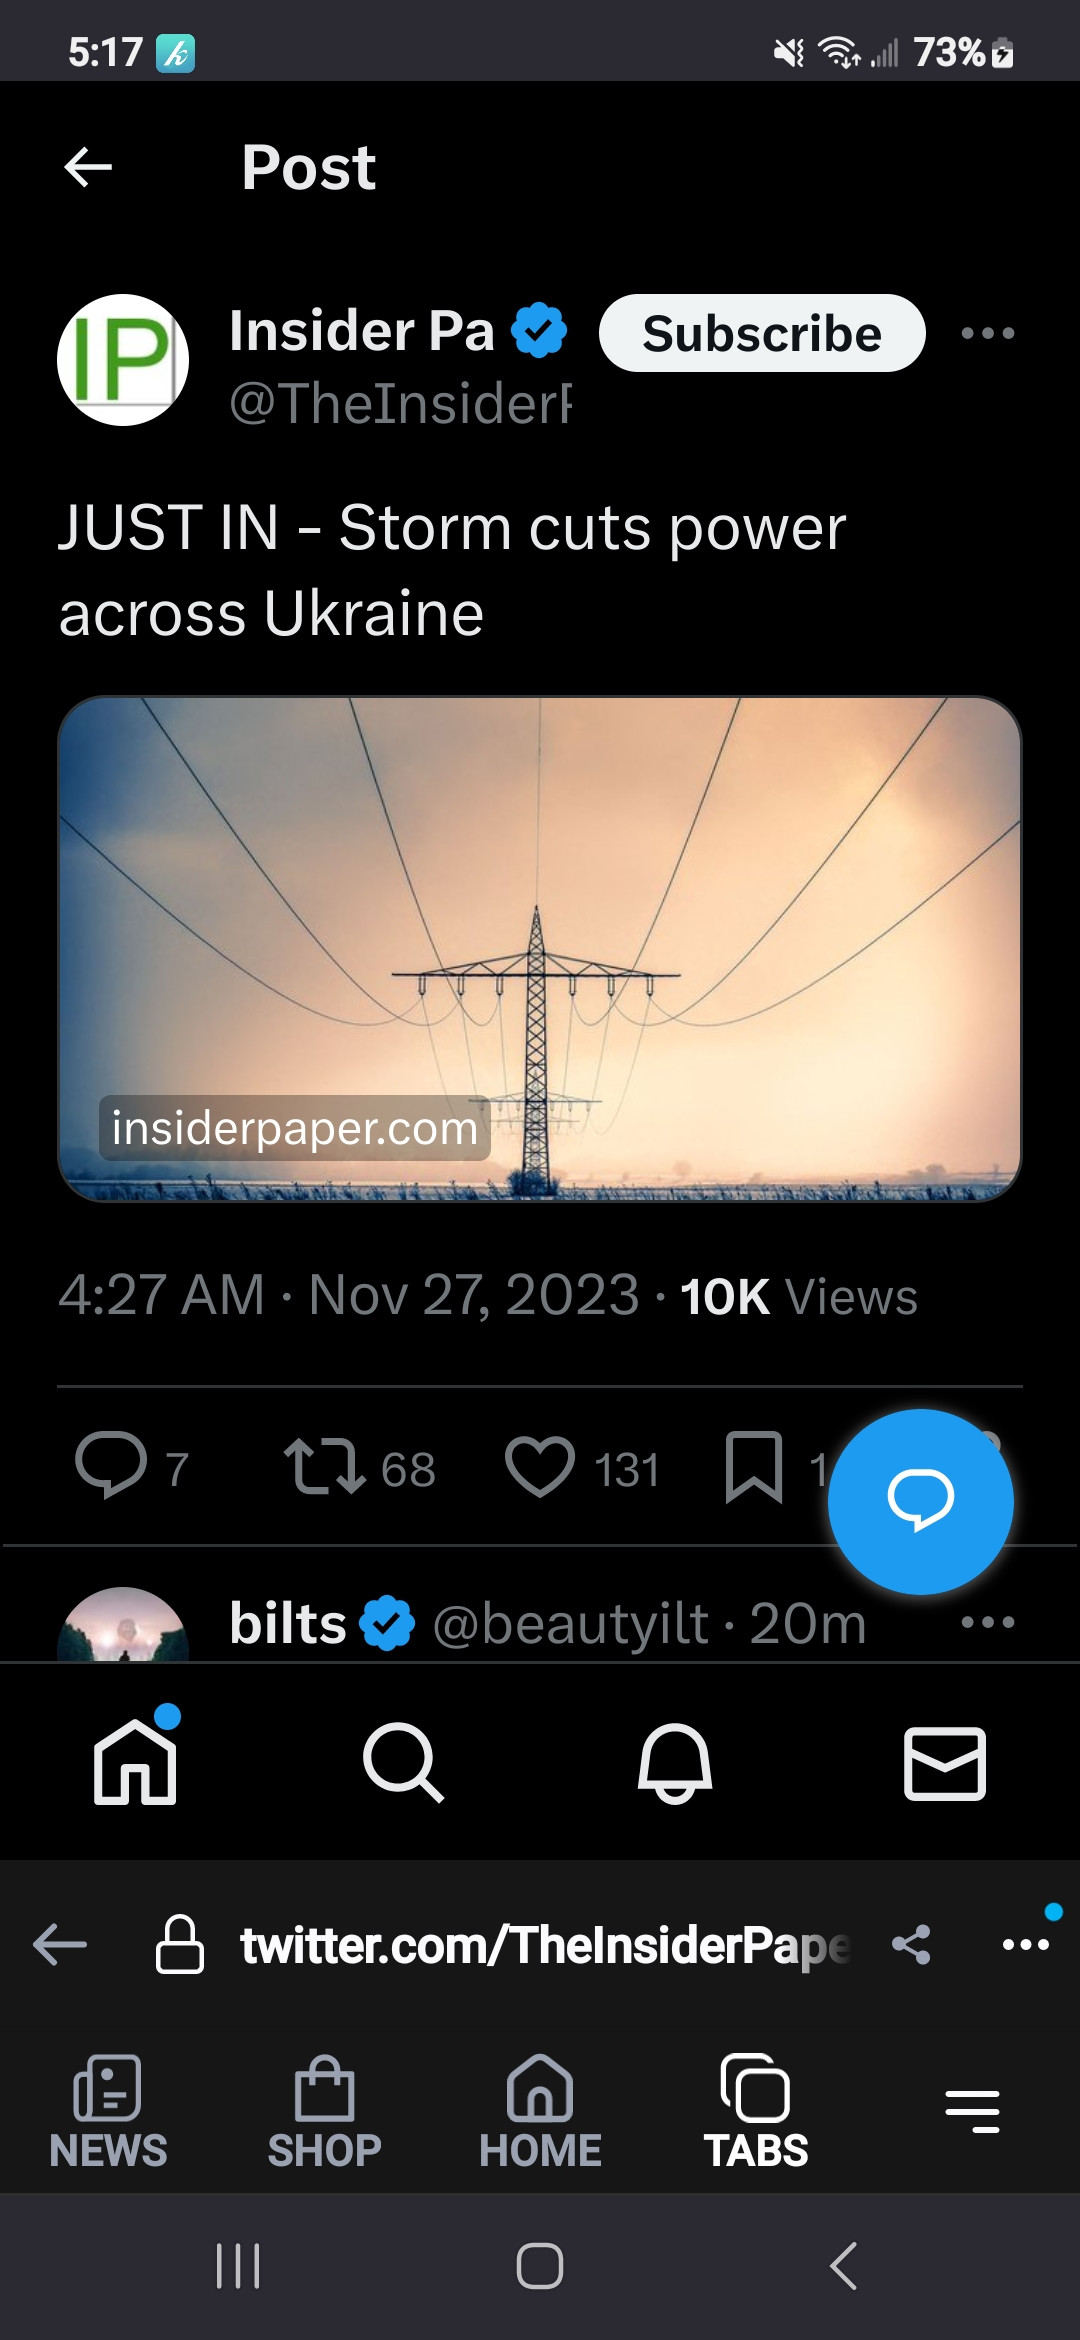Open browser three-dot overflow menu
1080x2340 pixels.
pos(1025,1945)
